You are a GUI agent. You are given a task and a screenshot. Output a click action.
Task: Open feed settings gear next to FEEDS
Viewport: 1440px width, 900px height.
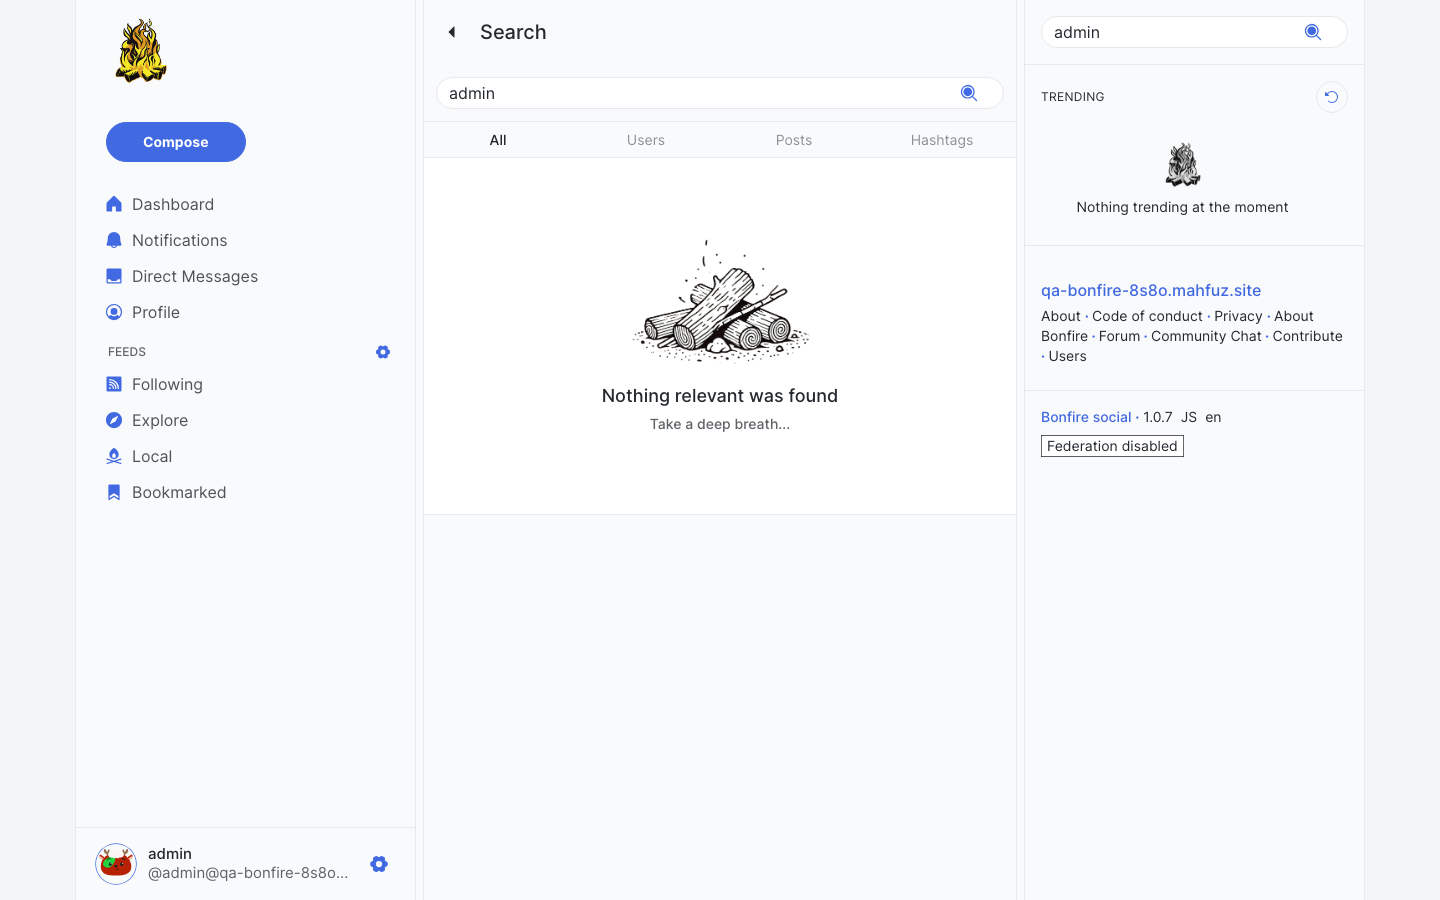coord(383,352)
